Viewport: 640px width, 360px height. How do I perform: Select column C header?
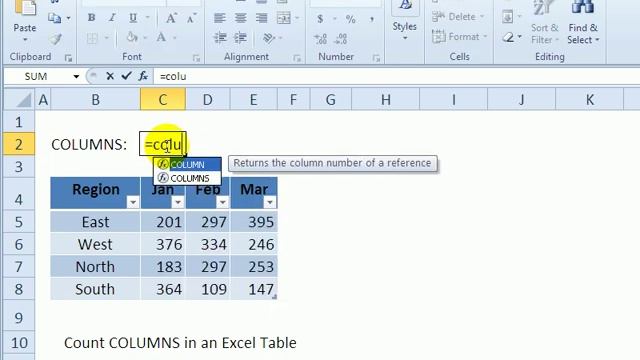[163, 99]
